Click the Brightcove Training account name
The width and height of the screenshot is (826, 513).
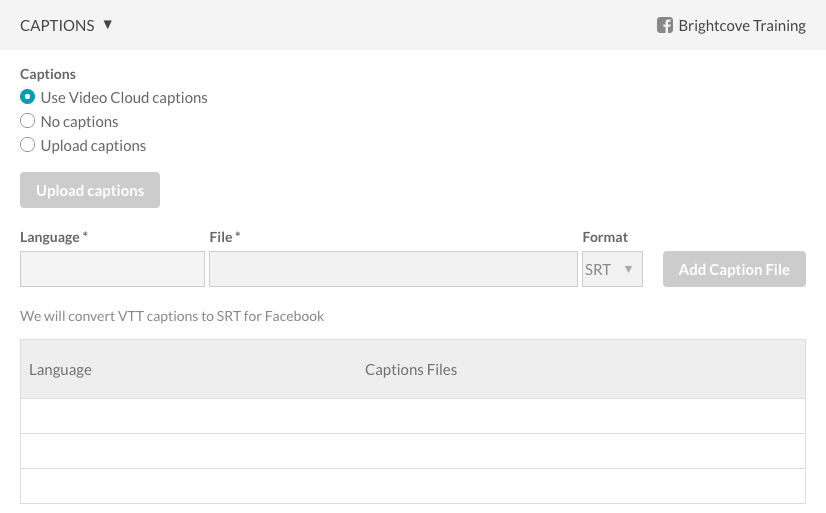(x=741, y=26)
